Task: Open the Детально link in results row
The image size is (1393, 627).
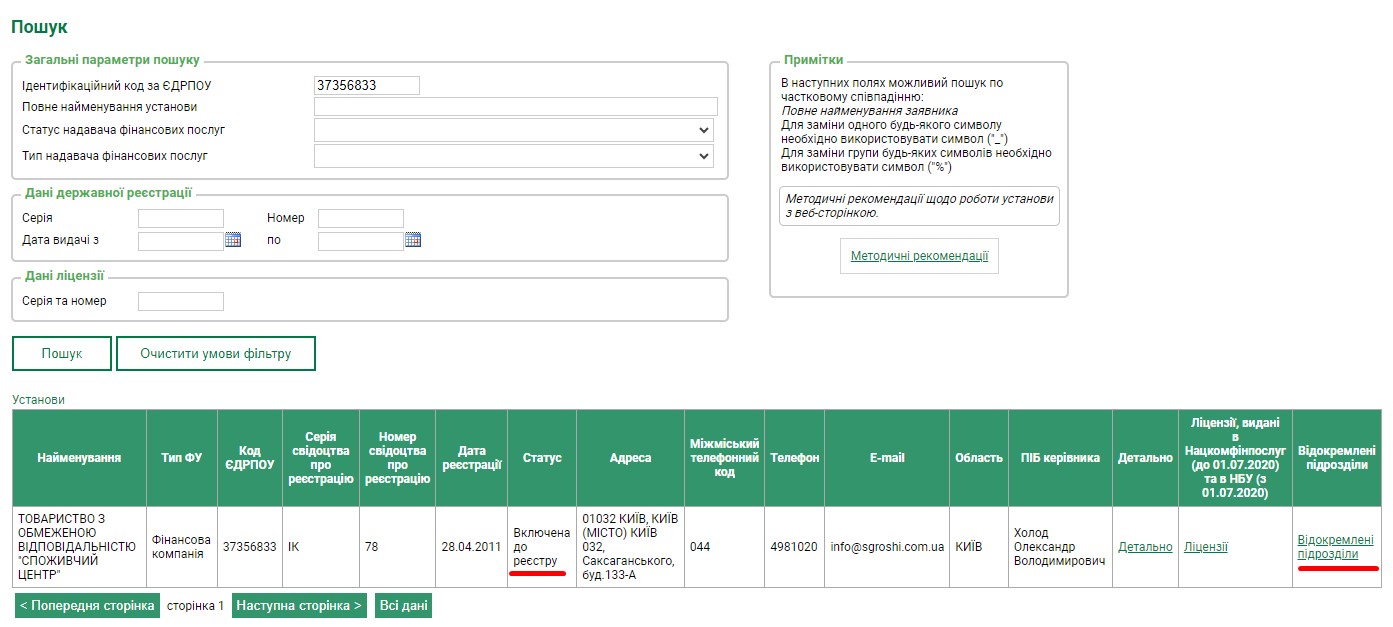Action: 1145,547
